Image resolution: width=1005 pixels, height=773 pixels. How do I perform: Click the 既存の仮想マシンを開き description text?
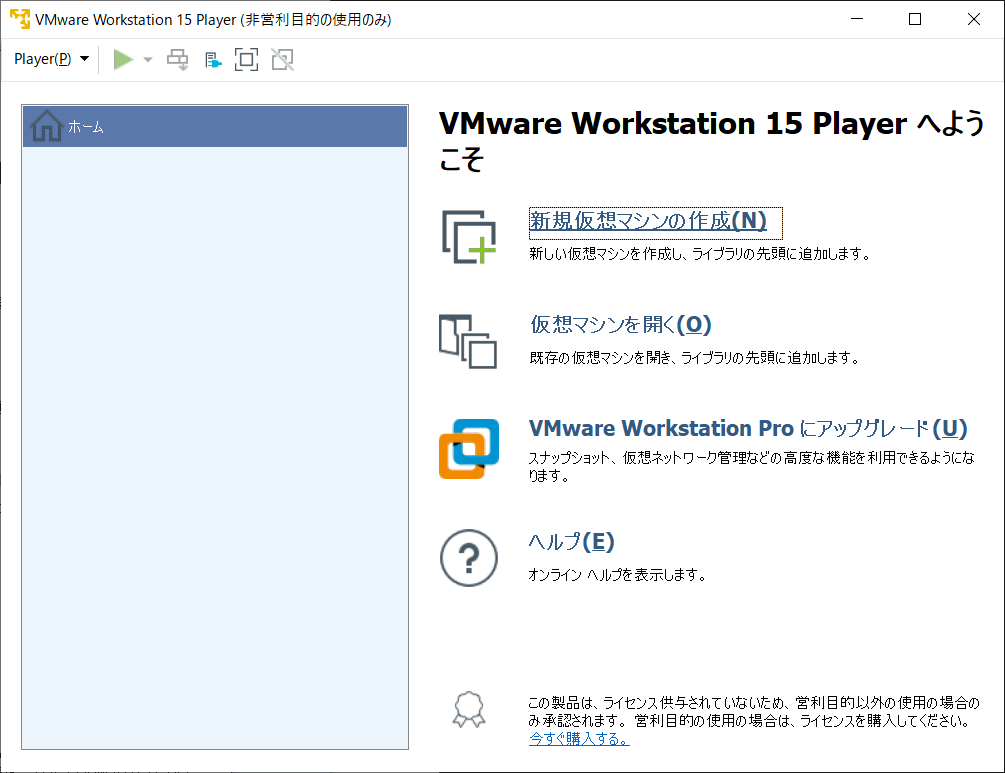(x=695, y=358)
